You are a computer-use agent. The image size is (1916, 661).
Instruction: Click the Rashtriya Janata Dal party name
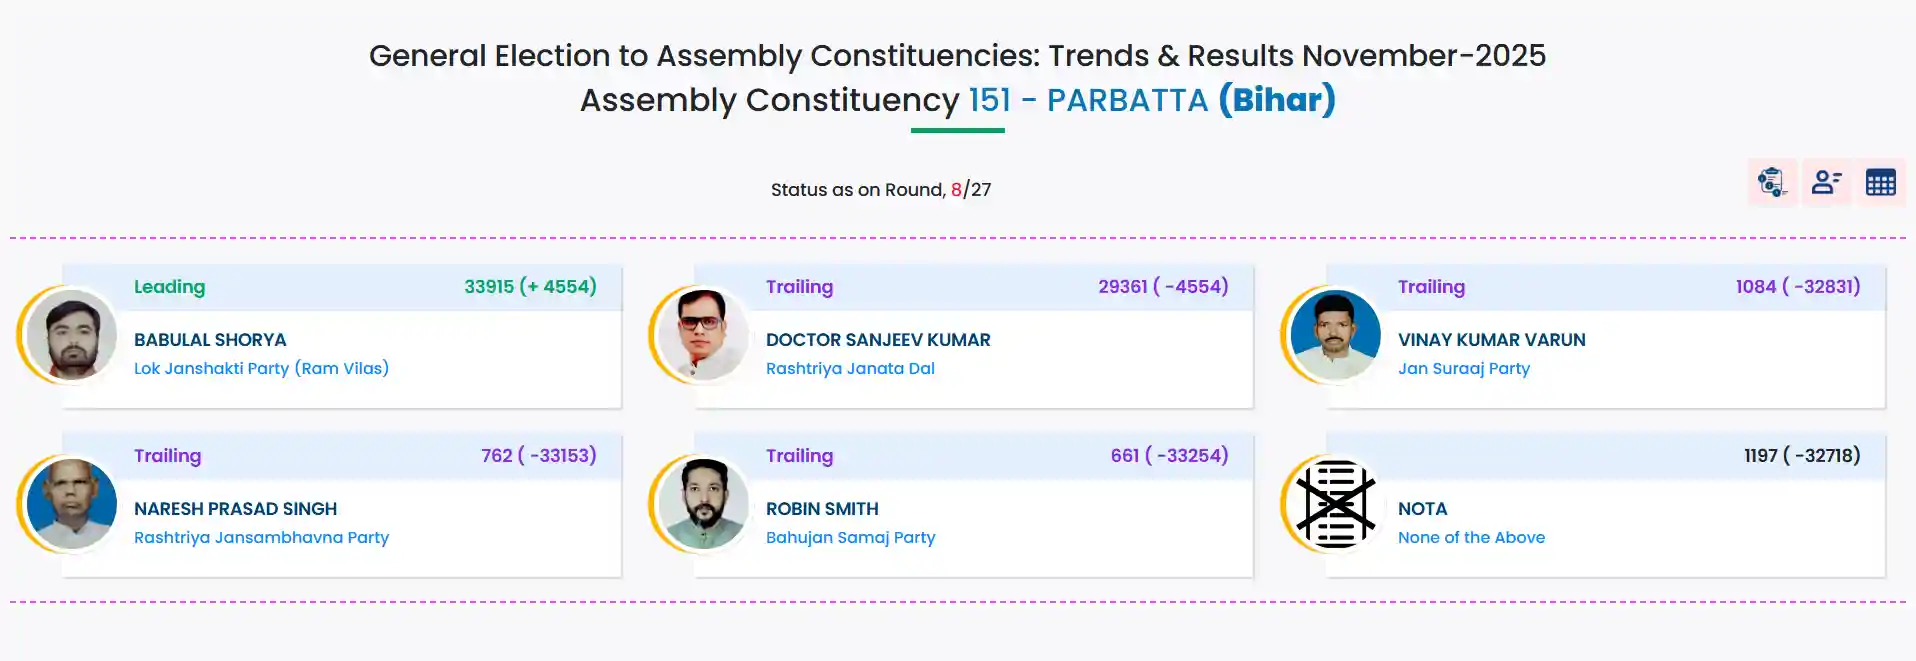point(850,368)
